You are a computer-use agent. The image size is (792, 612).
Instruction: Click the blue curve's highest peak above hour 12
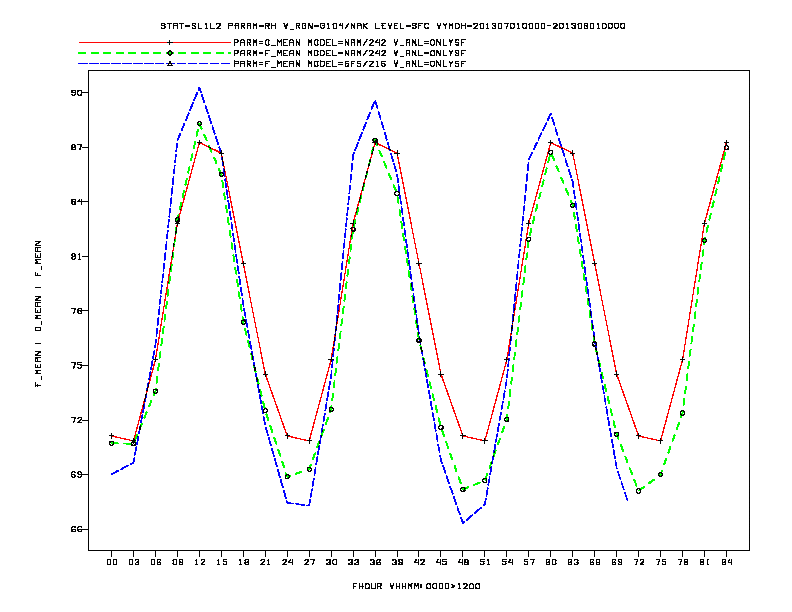(200, 88)
